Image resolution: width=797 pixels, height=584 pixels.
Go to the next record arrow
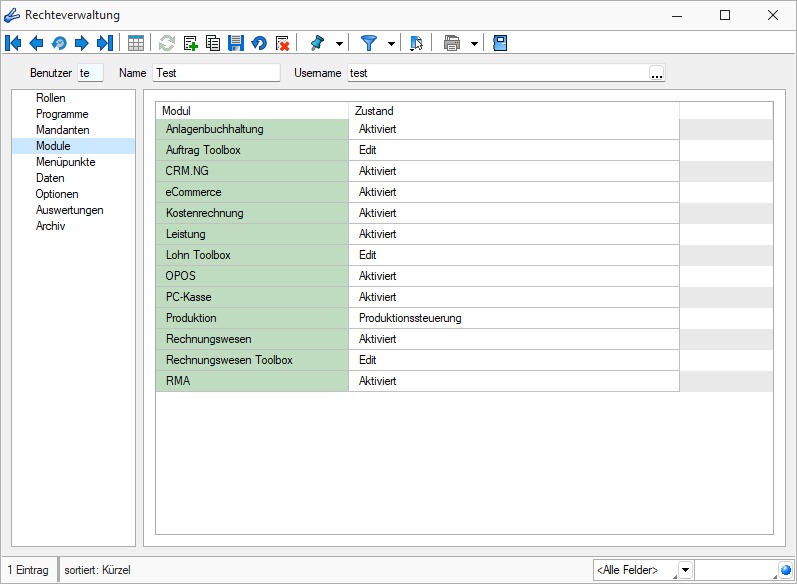click(x=82, y=43)
